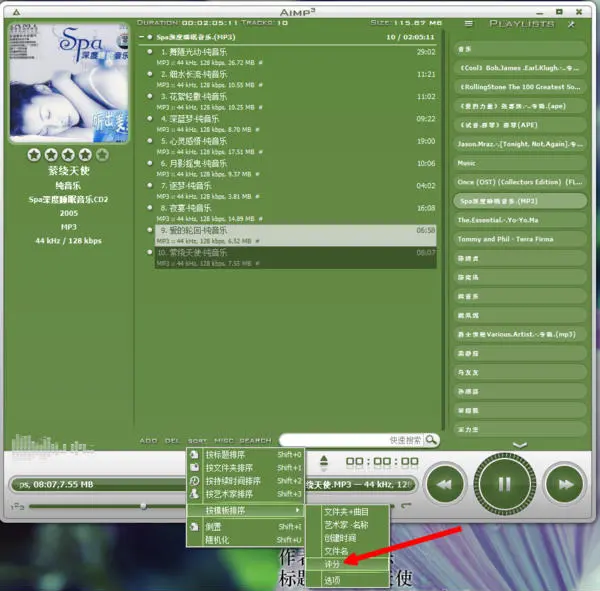The width and height of the screenshot is (600, 591).
Task: Click the slider thumb on the bottom bar
Action: tap(143, 506)
